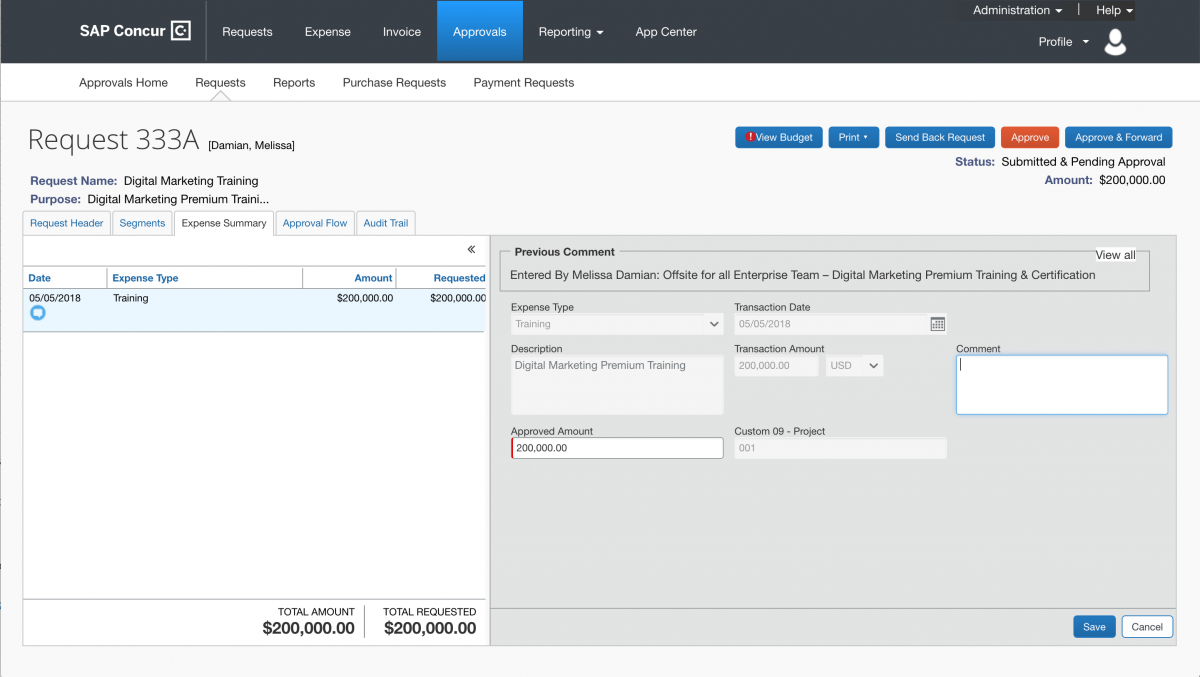Viewport: 1200px width, 677px height.
Task: Open the USD currency dropdown
Action: (x=854, y=365)
